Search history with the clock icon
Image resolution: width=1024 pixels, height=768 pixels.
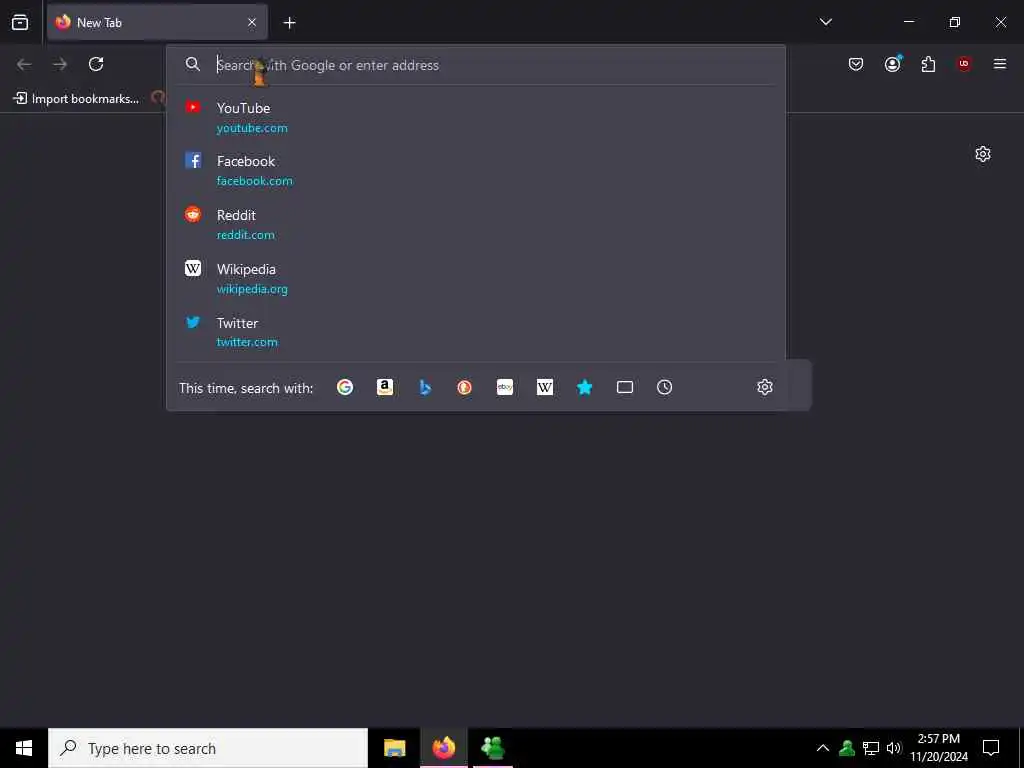pos(664,387)
